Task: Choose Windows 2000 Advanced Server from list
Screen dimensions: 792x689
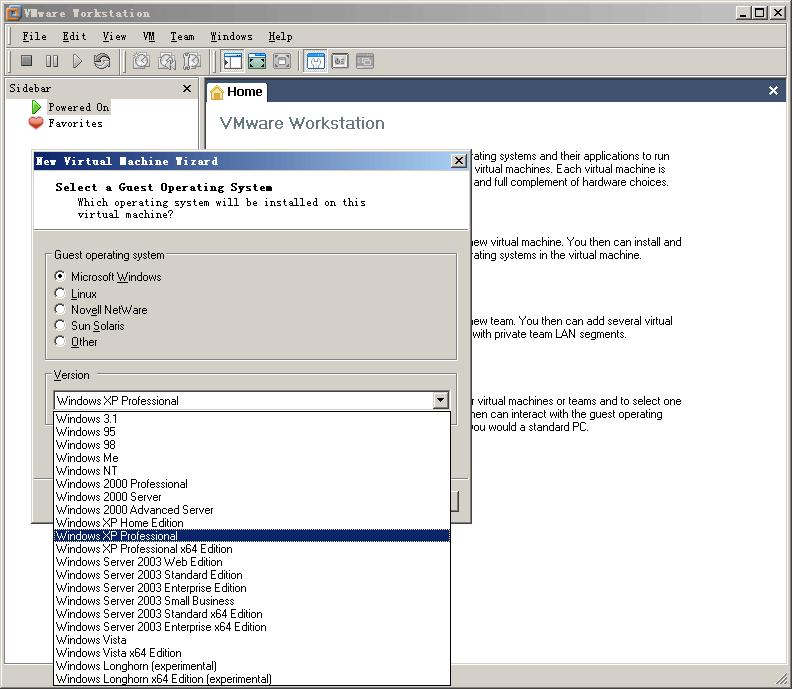Action: point(252,510)
